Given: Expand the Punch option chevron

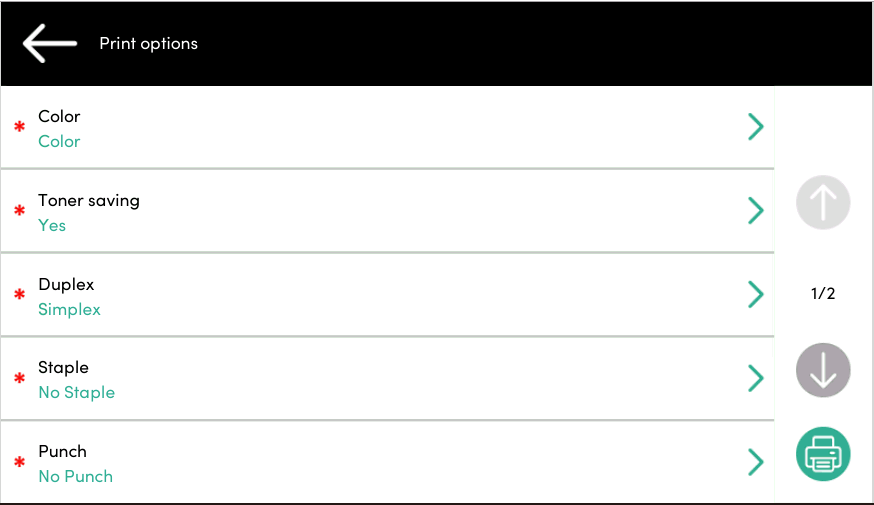Looking at the screenshot, I should [x=756, y=462].
